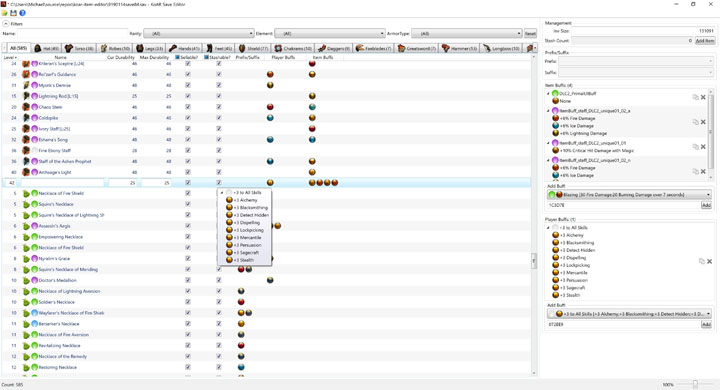Switch to the Torso tab
Image resolution: width=720 pixels, height=390 pixels.
(x=79, y=48)
